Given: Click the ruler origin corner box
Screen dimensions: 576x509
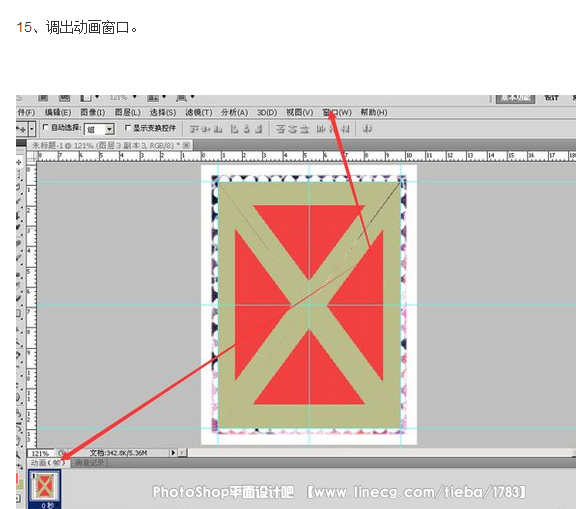Looking at the screenshot, I should [x=32, y=157].
